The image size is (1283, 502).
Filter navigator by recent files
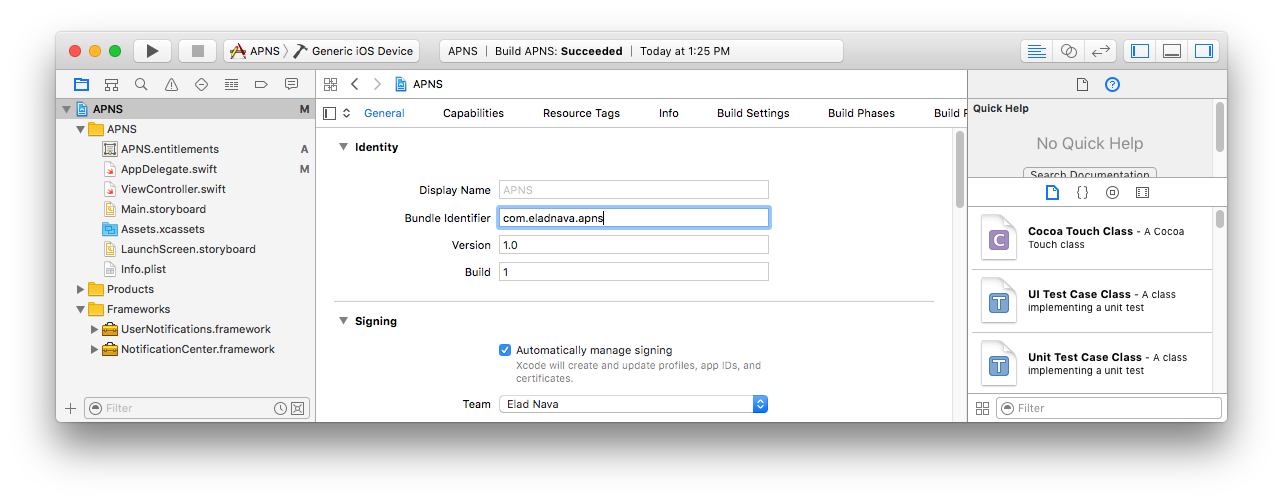tap(281, 408)
